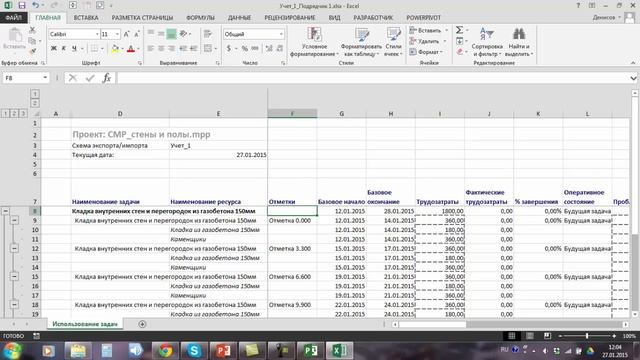Click the Вставить (Insert cells) button
Image resolution: width=640 pixels, height=360 pixels.
pyautogui.click(x=428, y=30)
